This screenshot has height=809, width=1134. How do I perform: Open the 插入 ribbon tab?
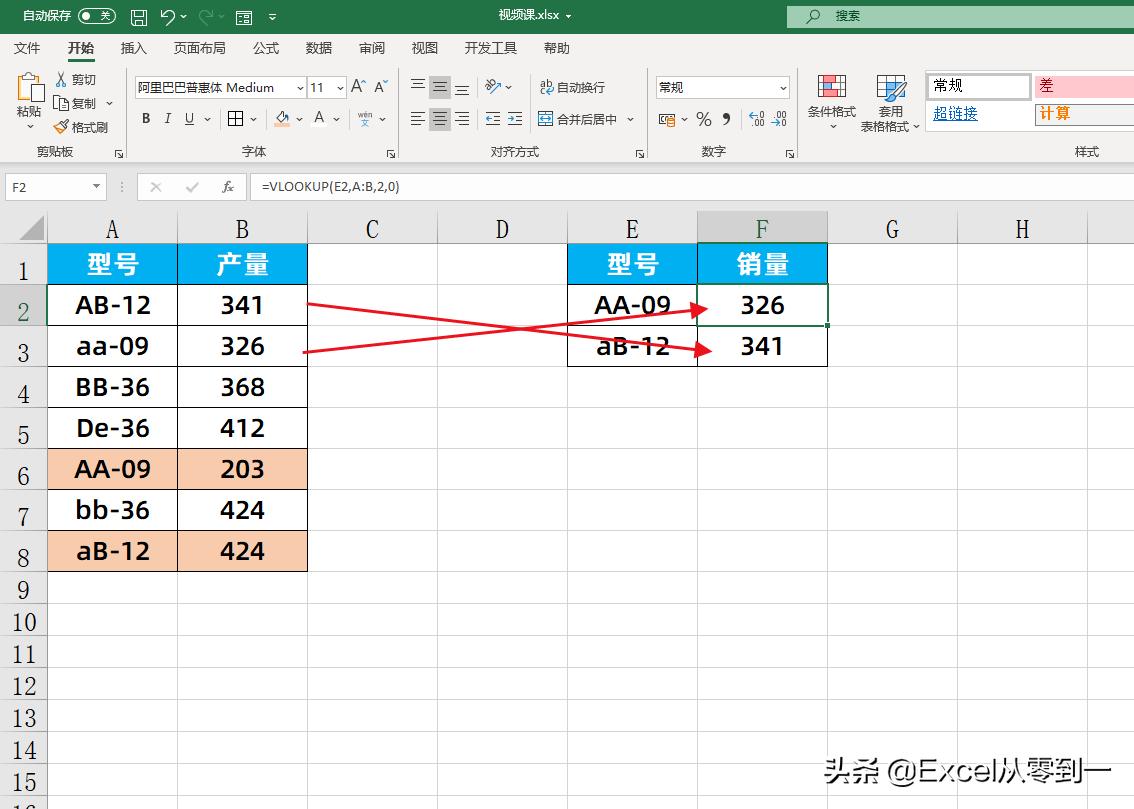[135, 47]
